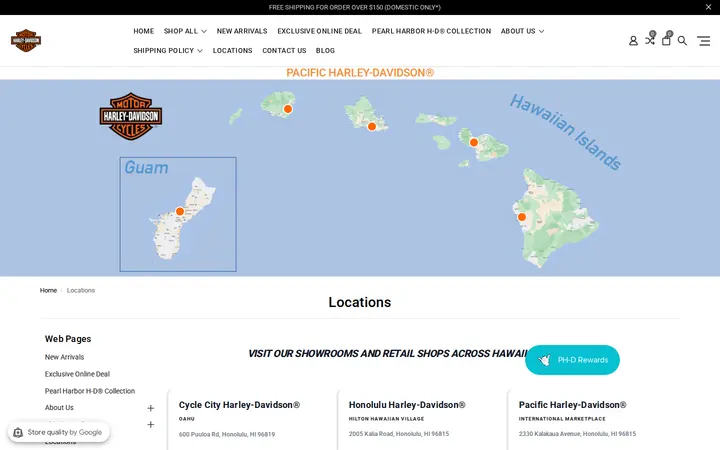Image resolution: width=720 pixels, height=450 pixels.
Task: Select the Harley-Davidson logo on map banner
Action: 131,116
